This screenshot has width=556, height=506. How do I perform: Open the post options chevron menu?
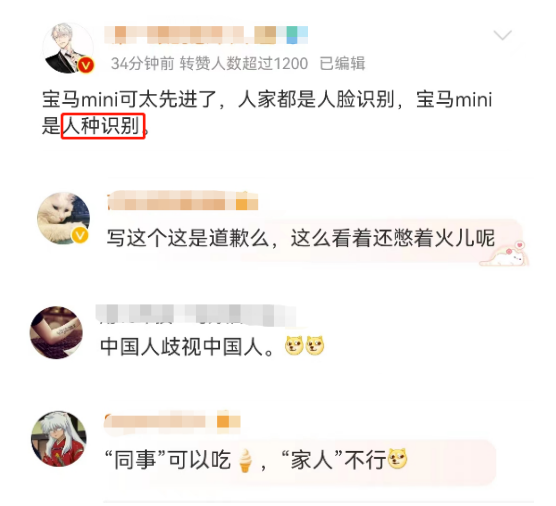coord(502,35)
